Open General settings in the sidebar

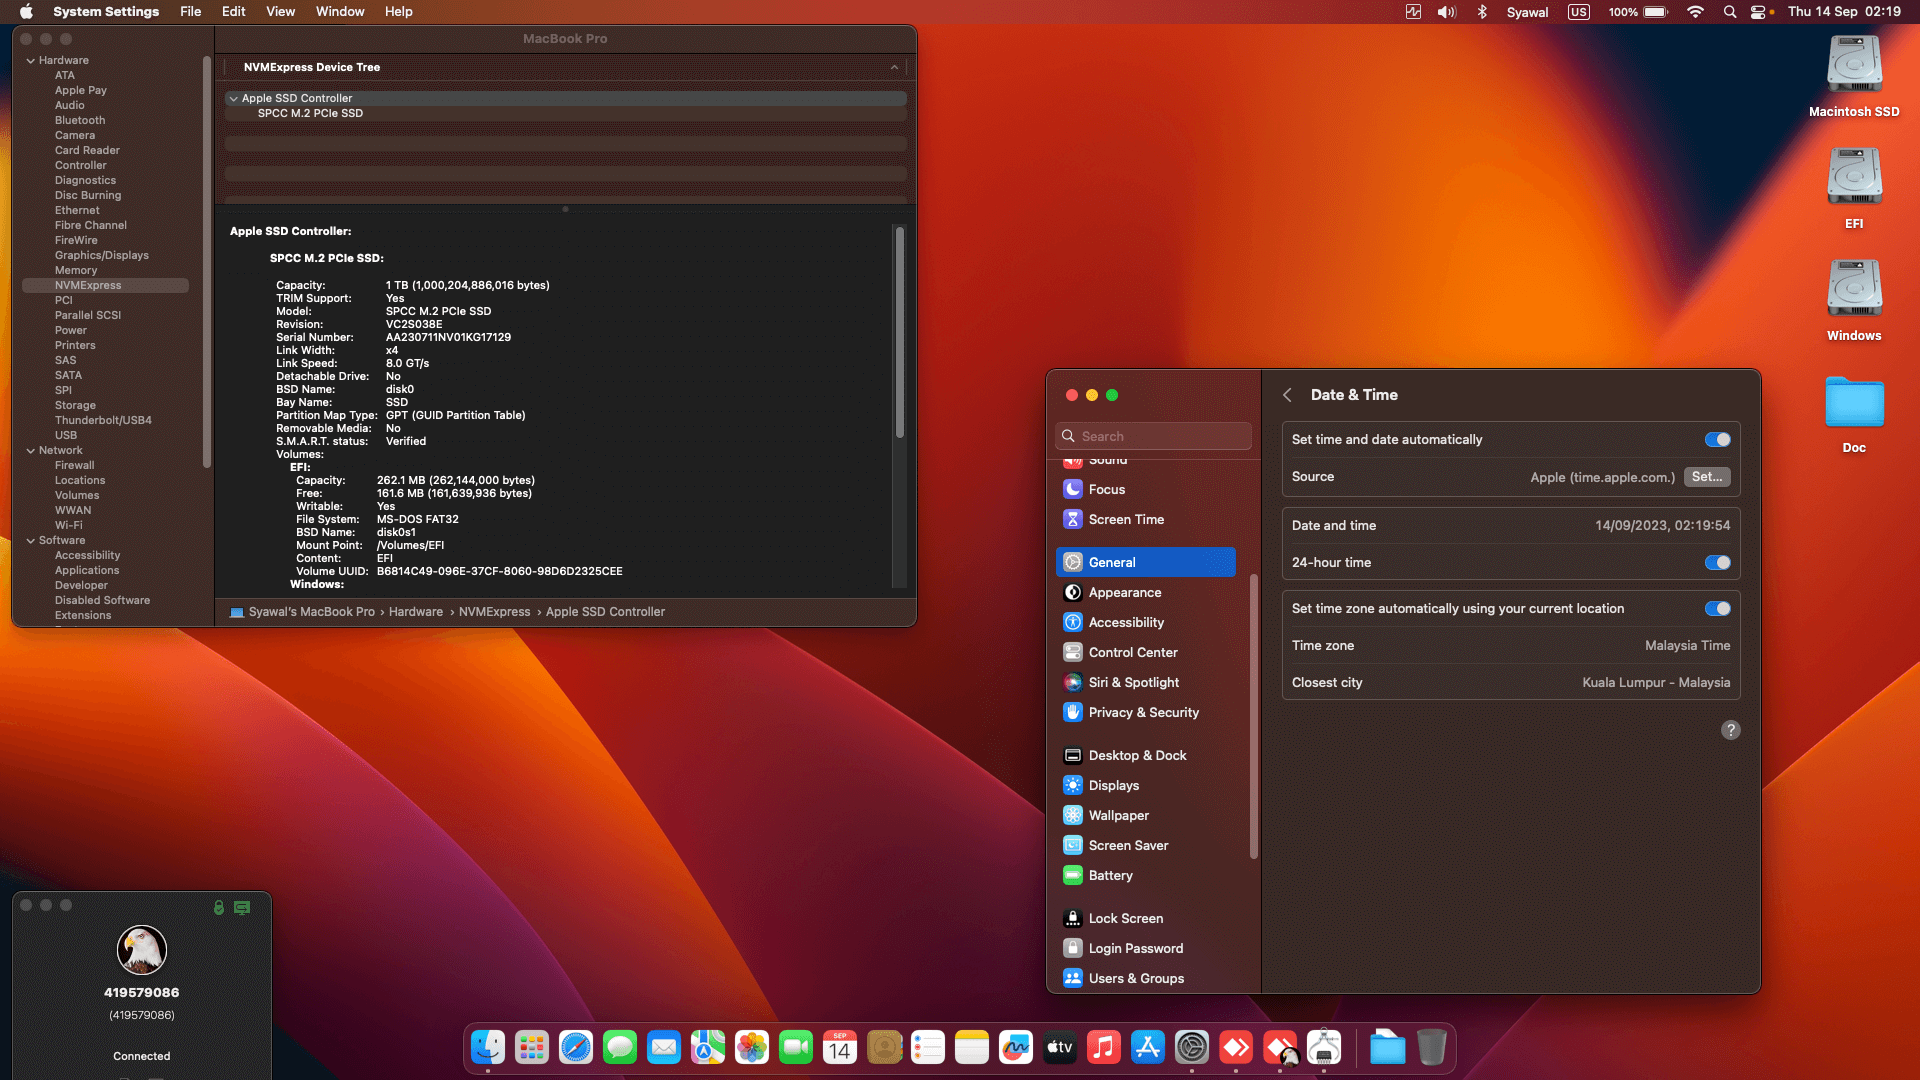tap(1112, 562)
